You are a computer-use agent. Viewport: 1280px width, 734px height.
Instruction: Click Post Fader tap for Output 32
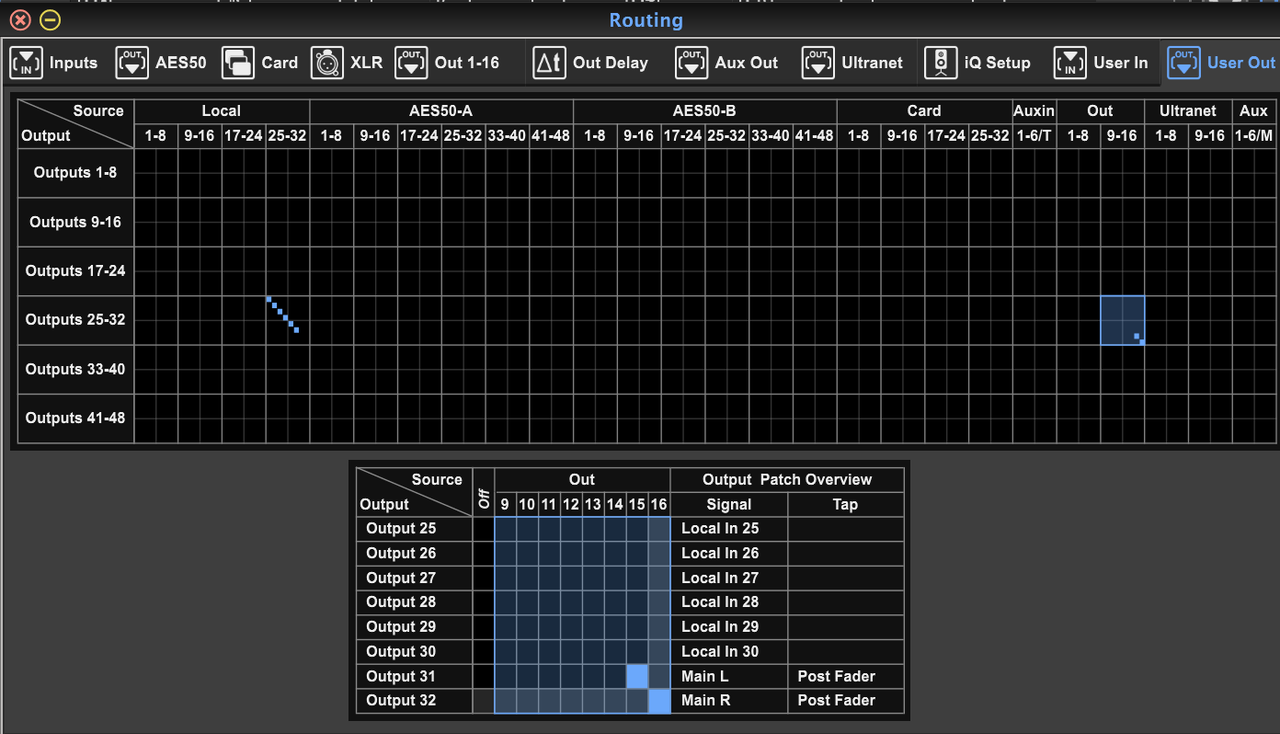coord(846,701)
